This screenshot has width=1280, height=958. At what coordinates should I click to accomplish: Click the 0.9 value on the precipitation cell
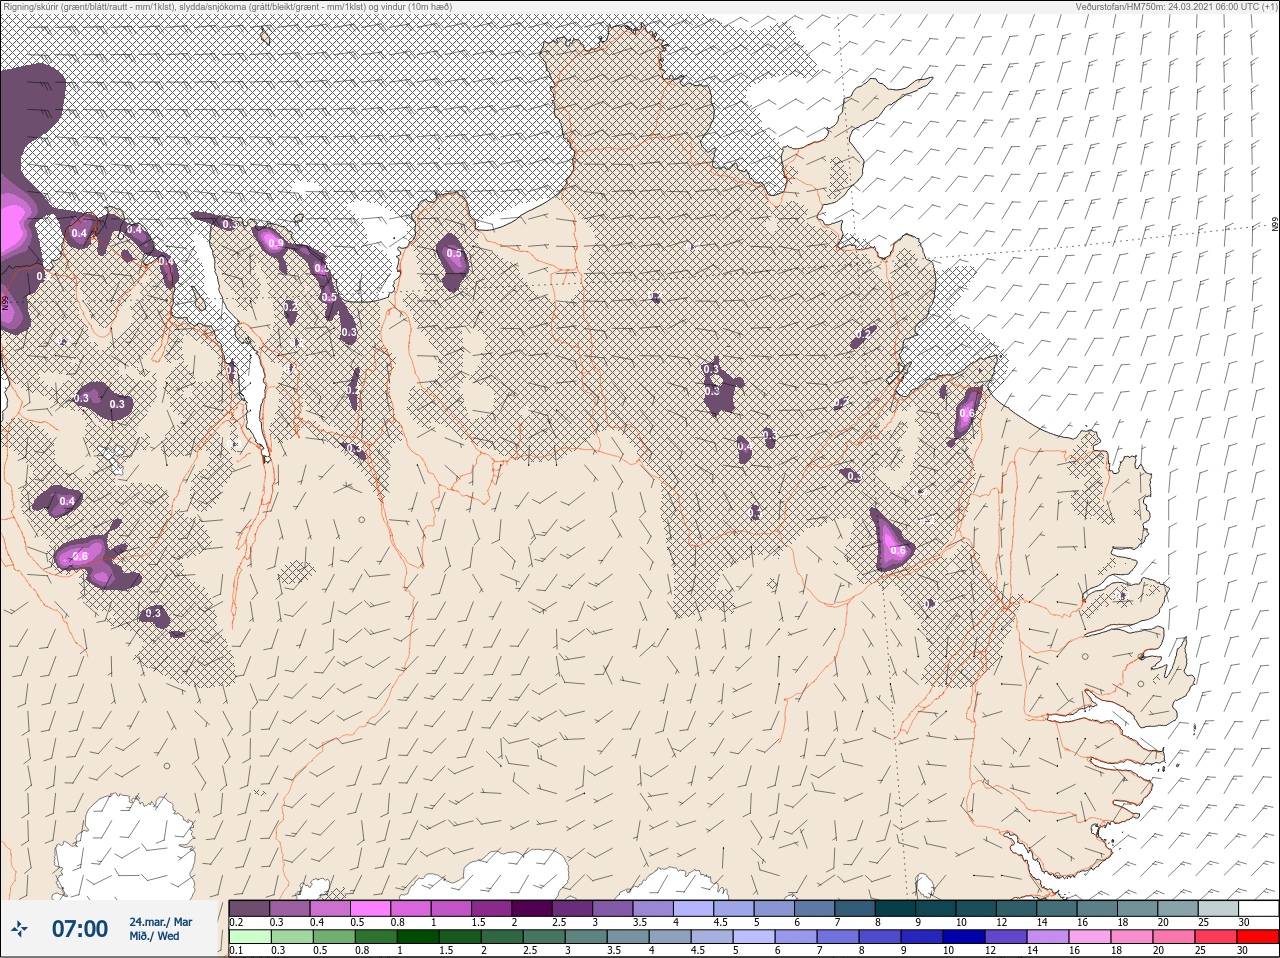click(x=274, y=243)
